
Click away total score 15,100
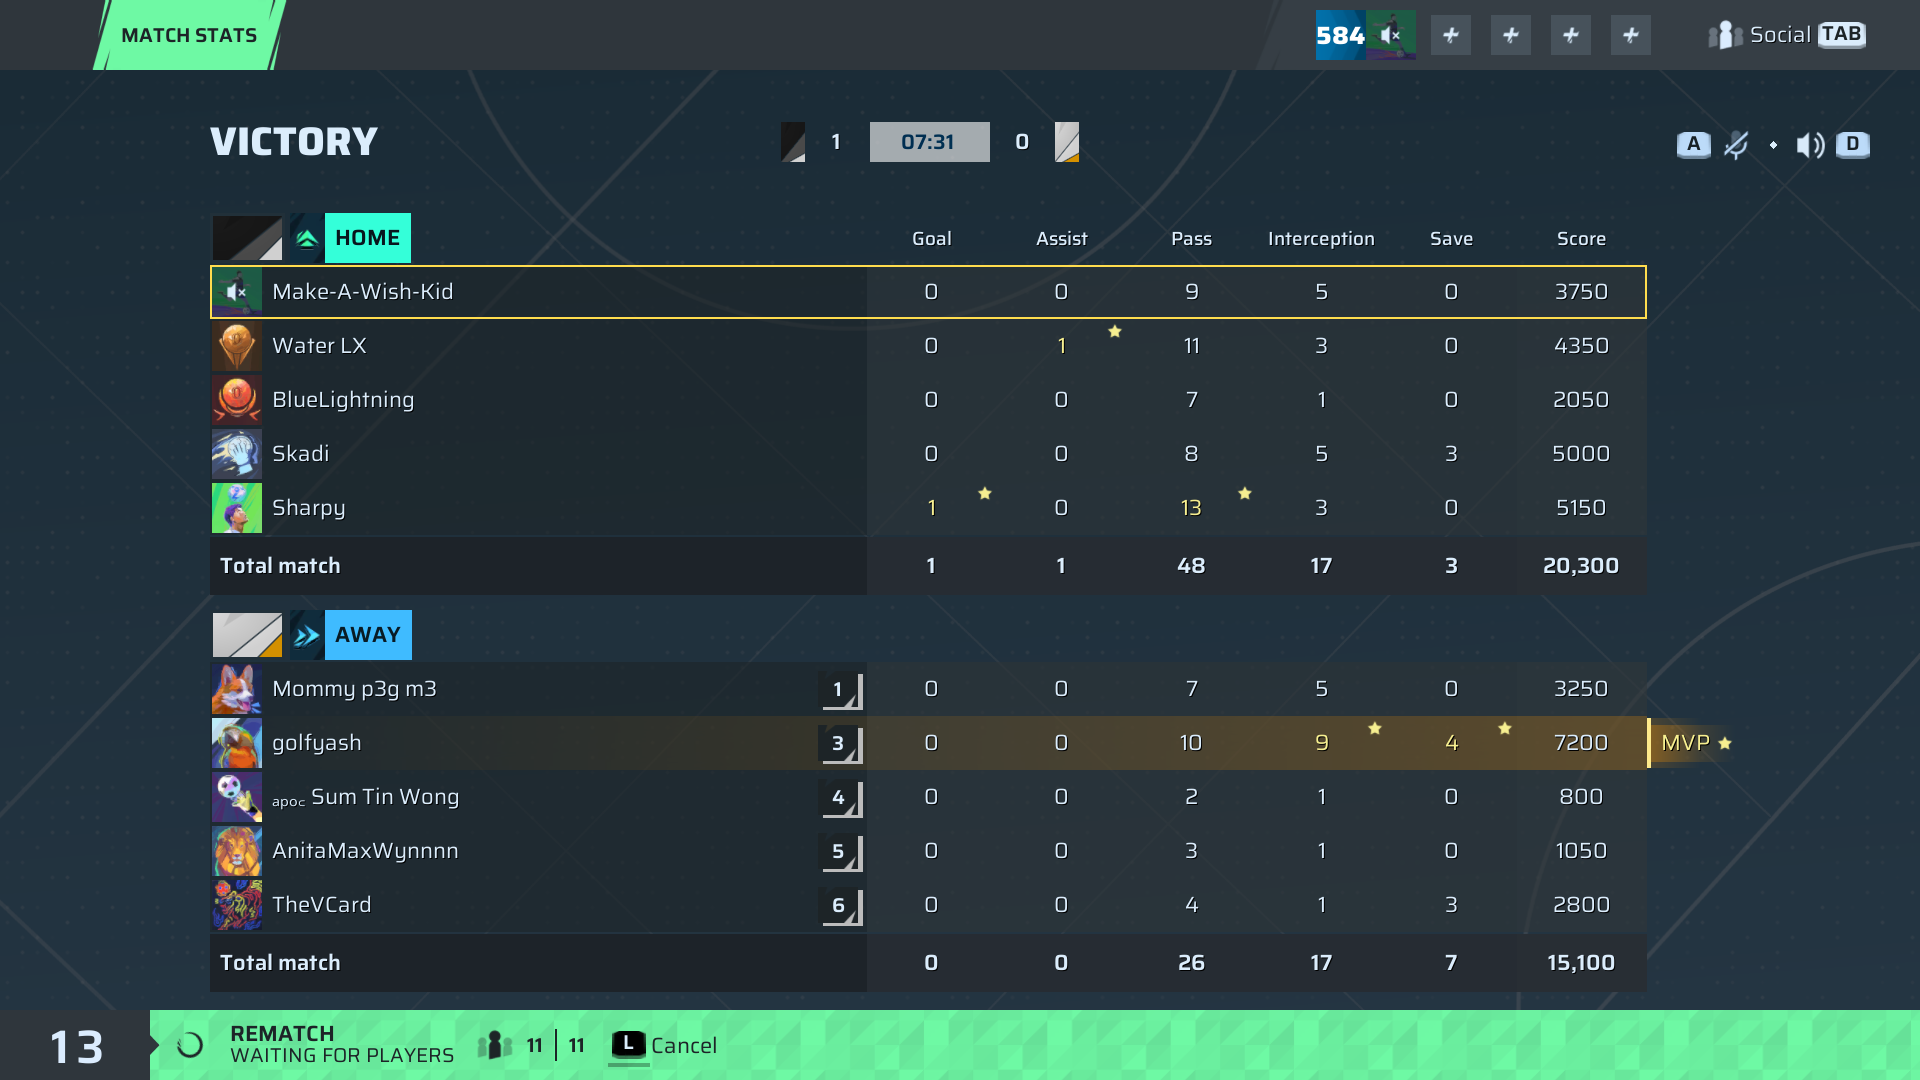(x=1581, y=963)
